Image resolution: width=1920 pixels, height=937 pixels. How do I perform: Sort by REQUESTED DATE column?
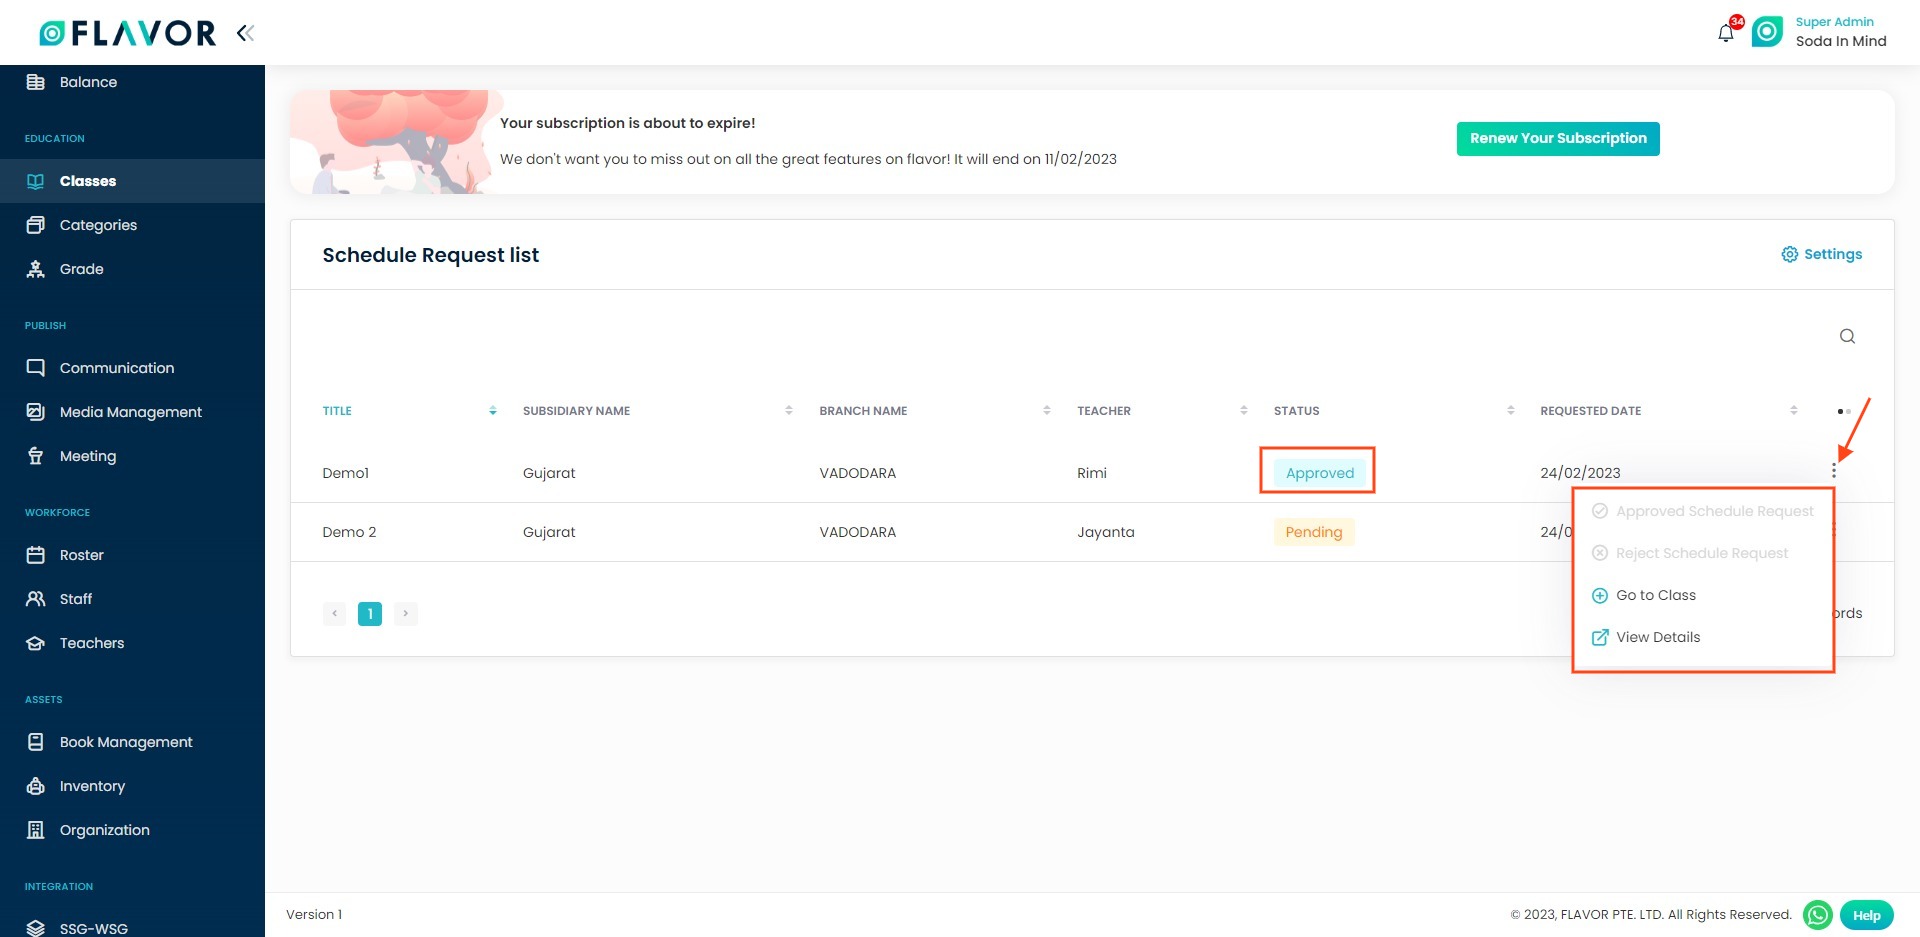(1668, 411)
